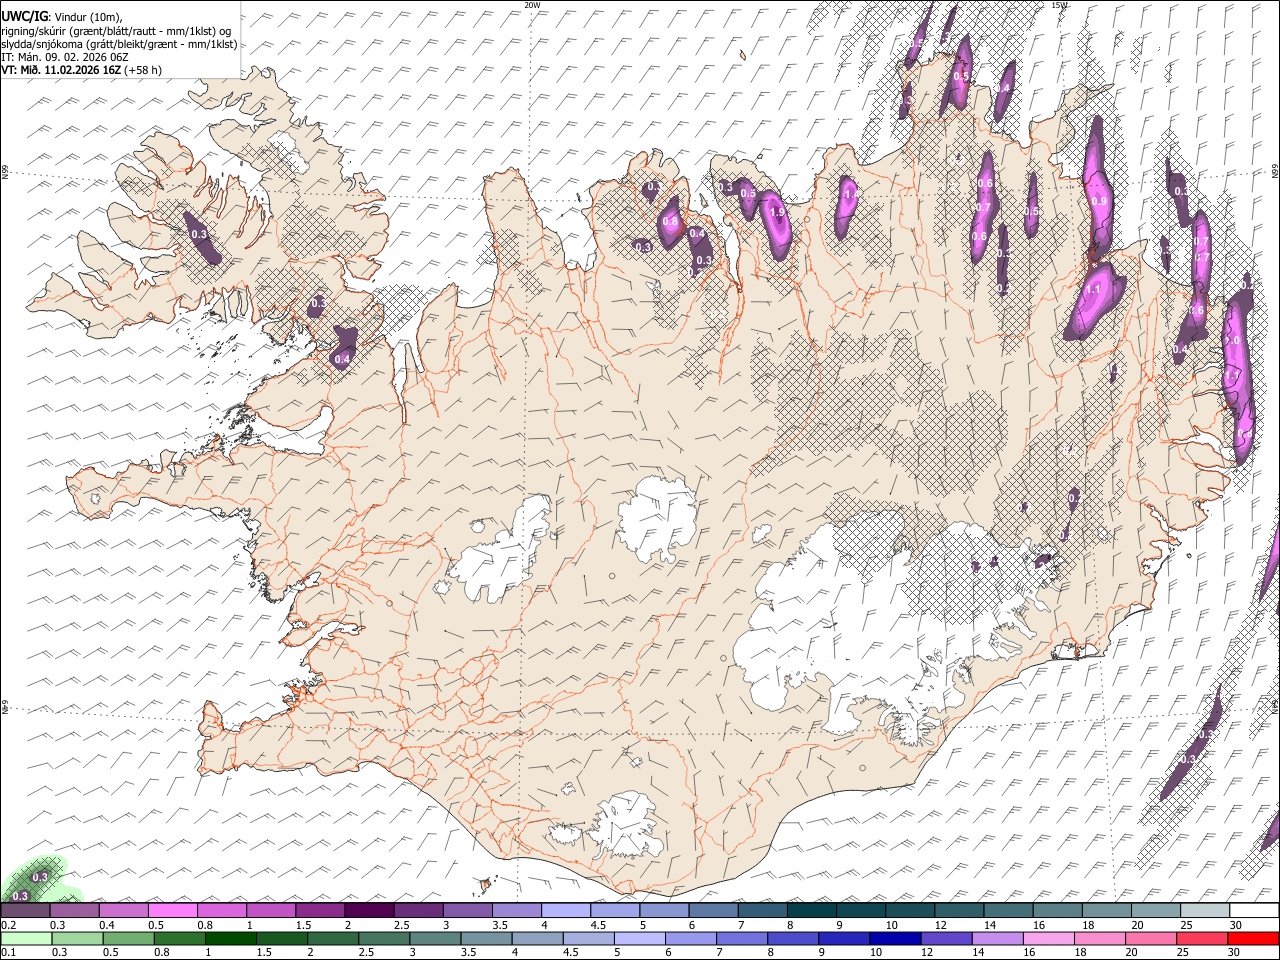
Task: Click the crimson swatch at 25 in the lower scale
Action: click(1201, 938)
